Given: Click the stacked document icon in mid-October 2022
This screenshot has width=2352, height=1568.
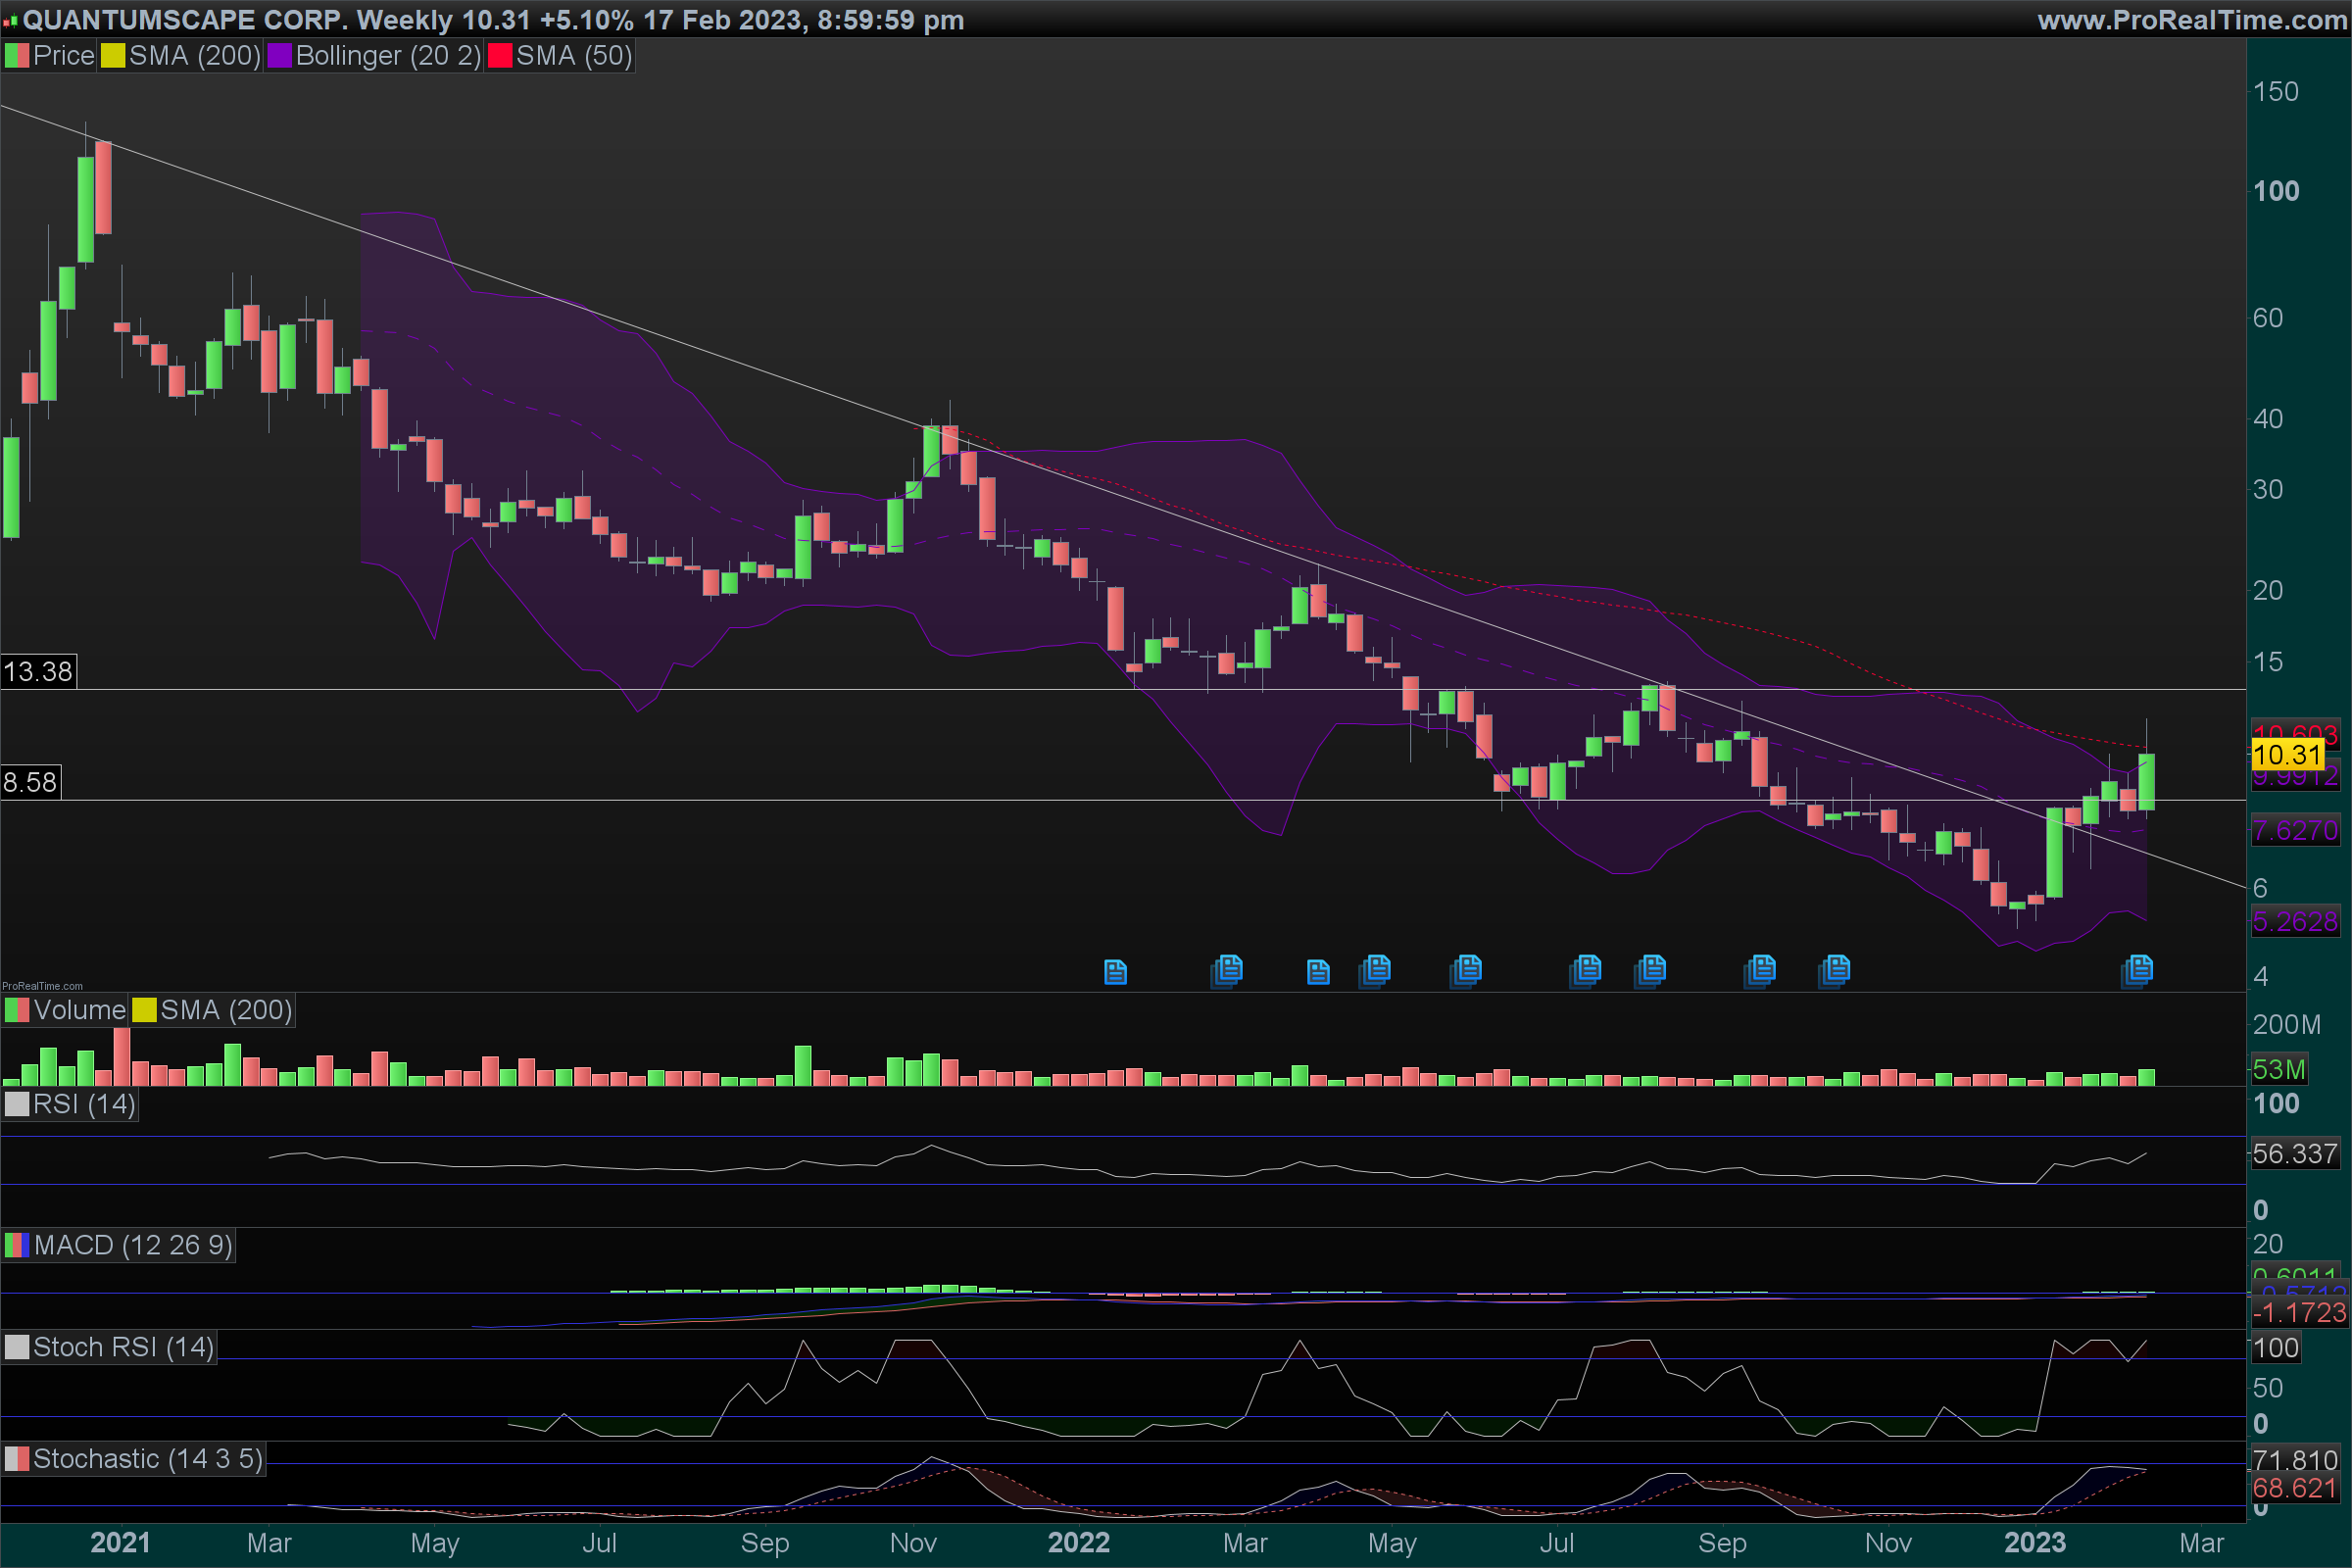Looking at the screenshot, I should click(1835, 969).
